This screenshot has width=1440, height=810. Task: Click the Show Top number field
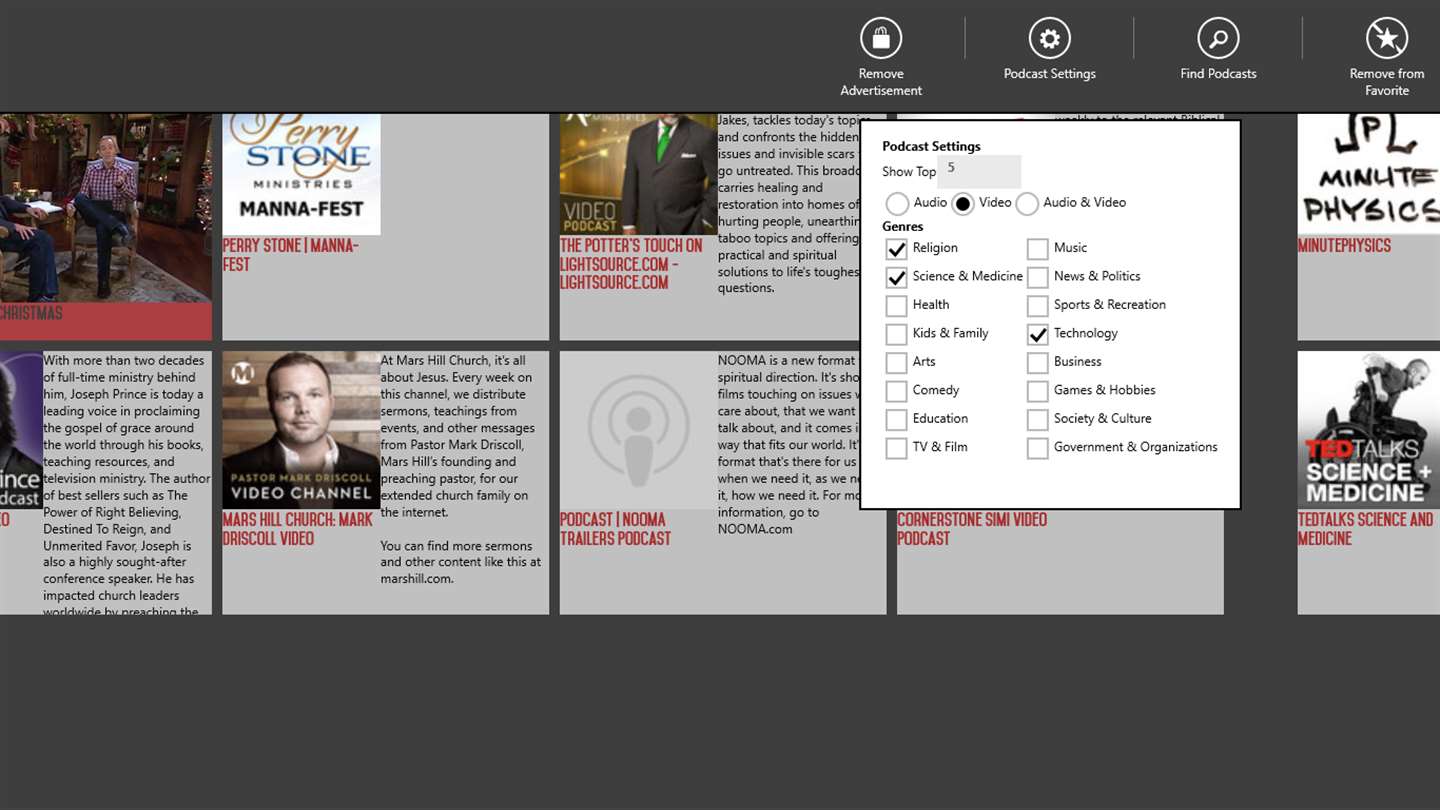(979, 171)
